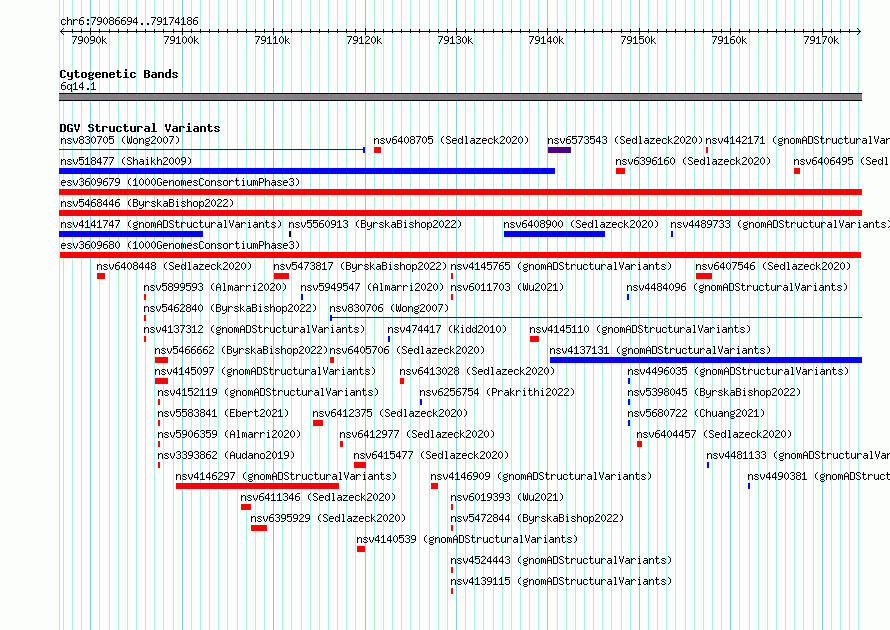Viewport: 890px width, 630px height.
Task: Click the DGV Structural Variants track title
Action: [140, 128]
